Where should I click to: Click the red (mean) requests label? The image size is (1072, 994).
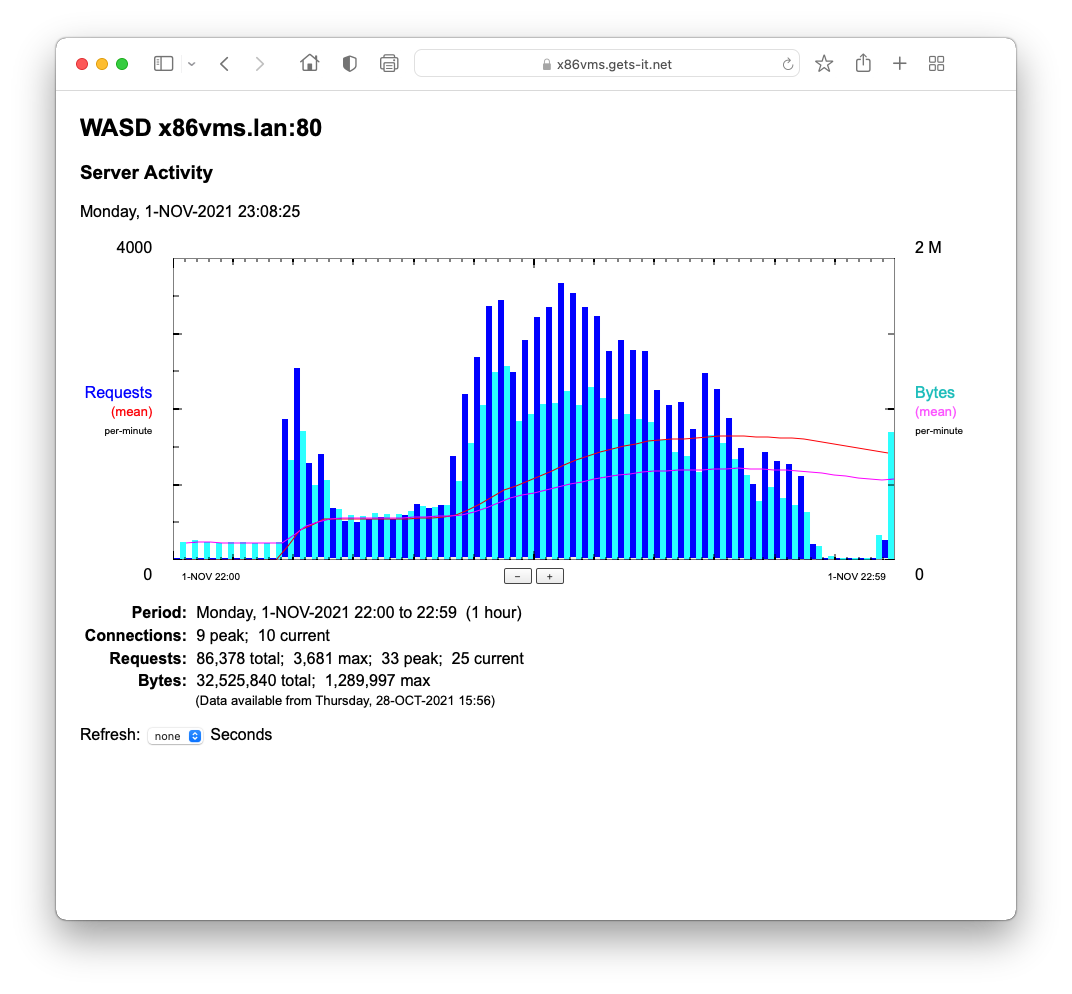click(x=131, y=412)
